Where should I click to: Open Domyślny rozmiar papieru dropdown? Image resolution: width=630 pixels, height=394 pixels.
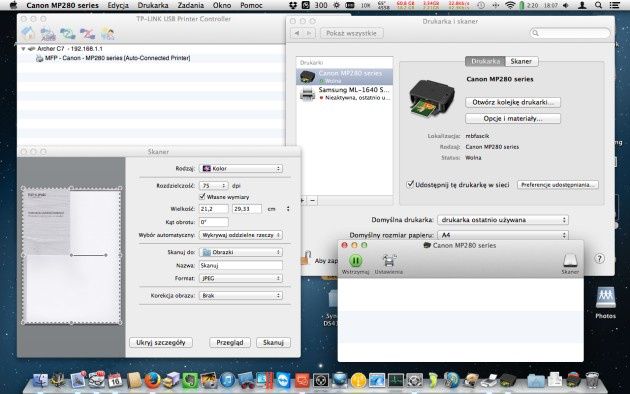click(x=503, y=235)
